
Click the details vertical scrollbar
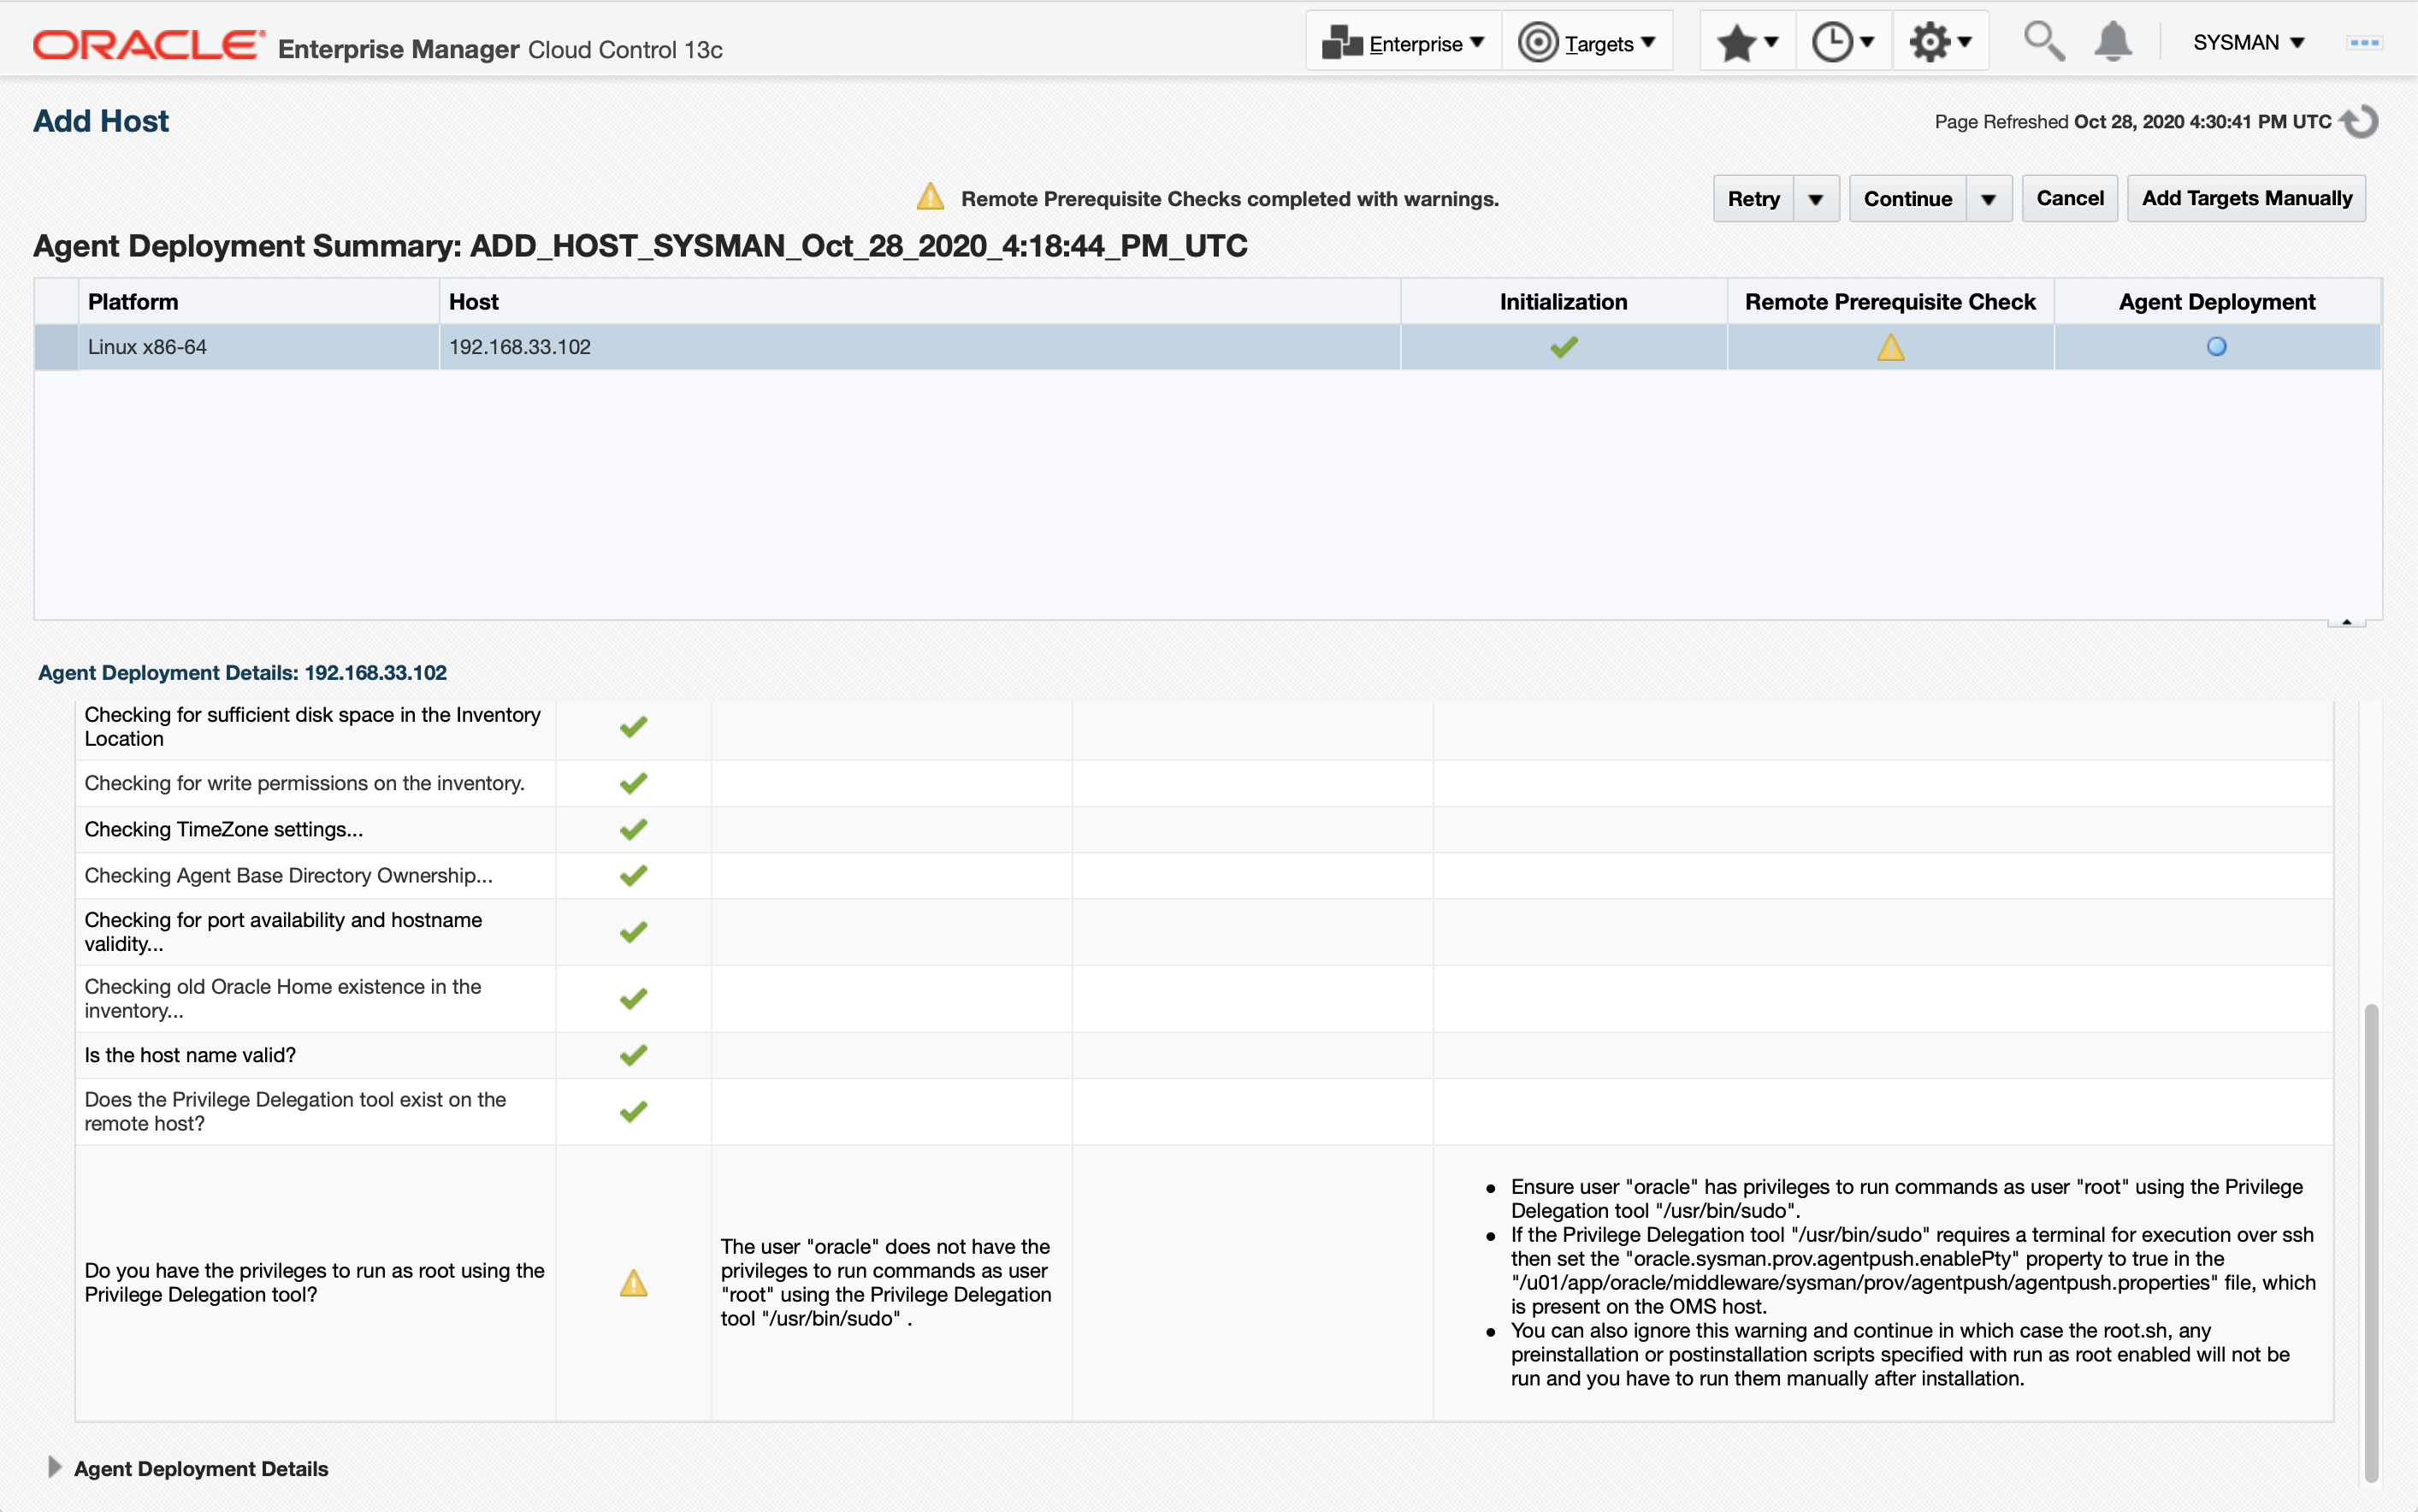[x=2370, y=1242]
